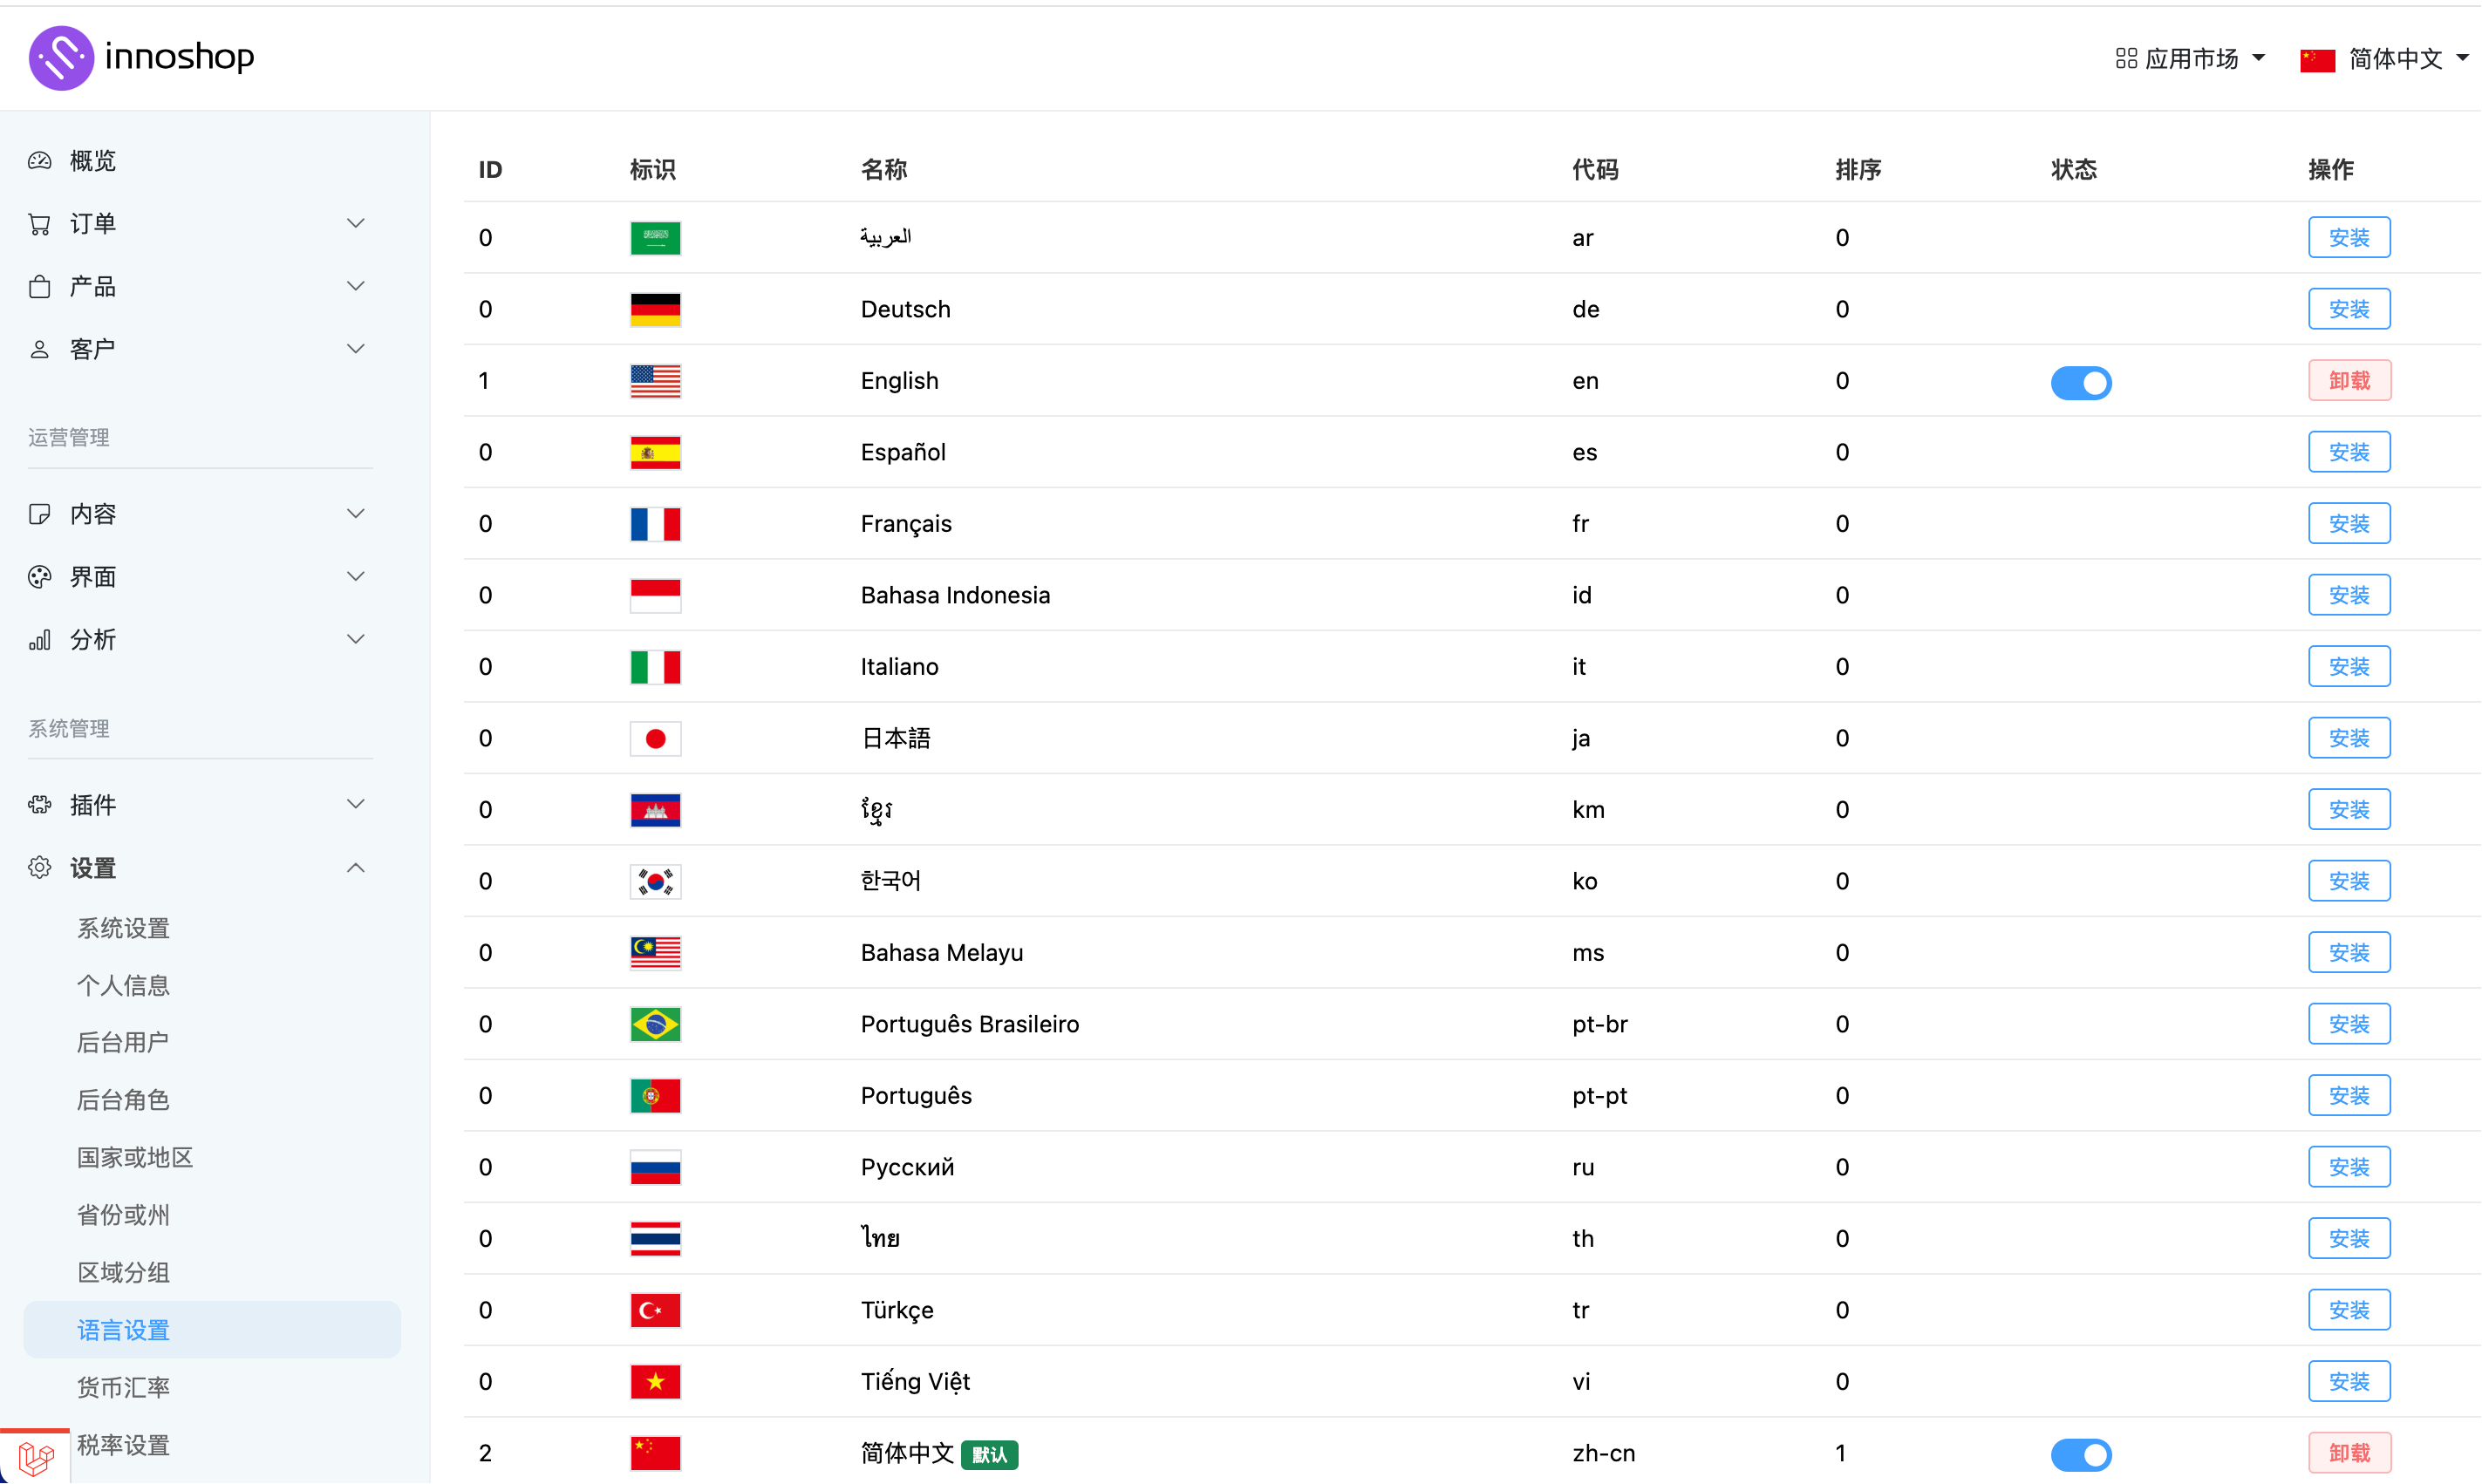Image resolution: width=2482 pixels, height=1484 pixels.
Task: Uninstall the English language
Action: [2348, 381]
